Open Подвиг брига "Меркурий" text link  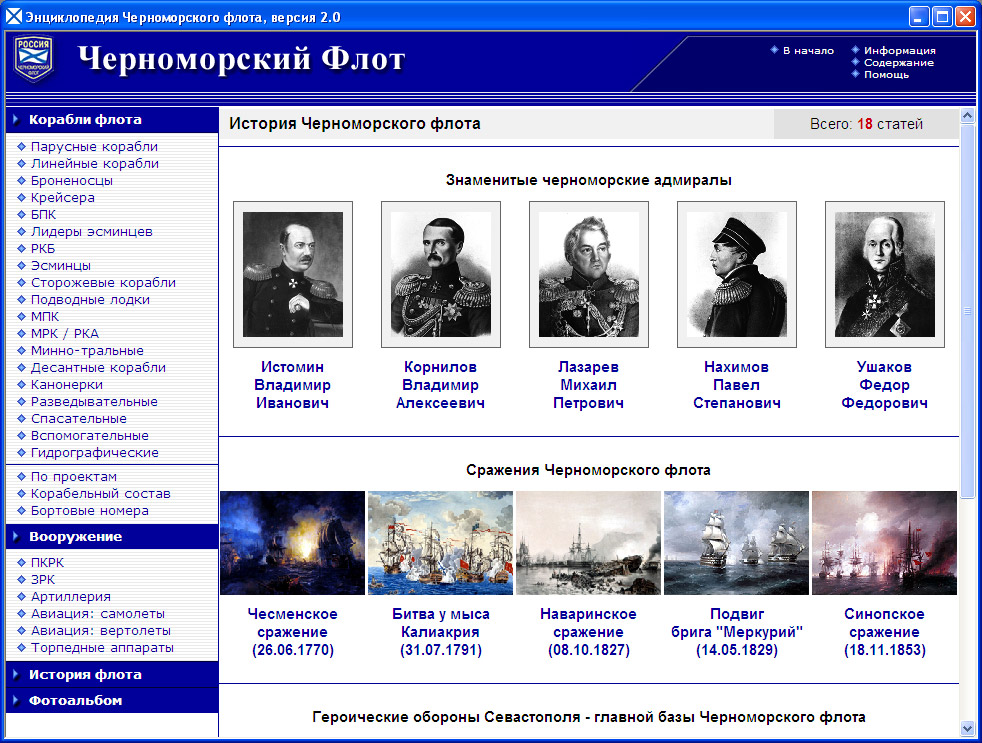tap(736, 631)
